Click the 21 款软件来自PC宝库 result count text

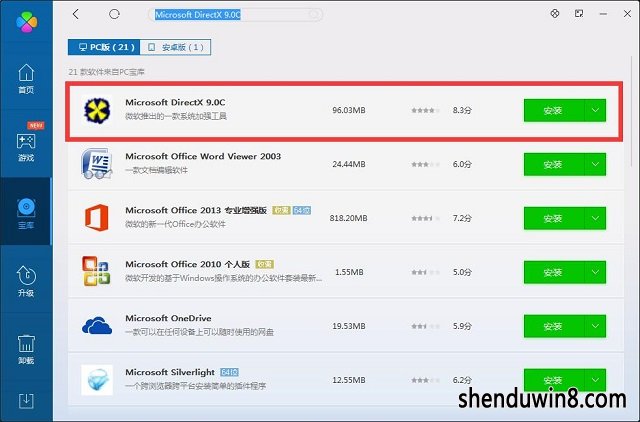[107, 72]
